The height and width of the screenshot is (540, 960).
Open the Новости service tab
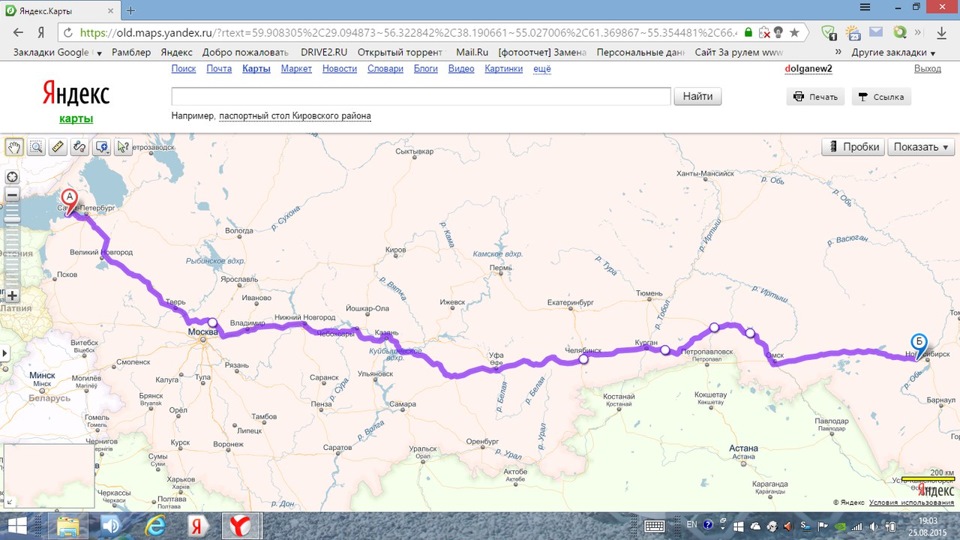339,69
